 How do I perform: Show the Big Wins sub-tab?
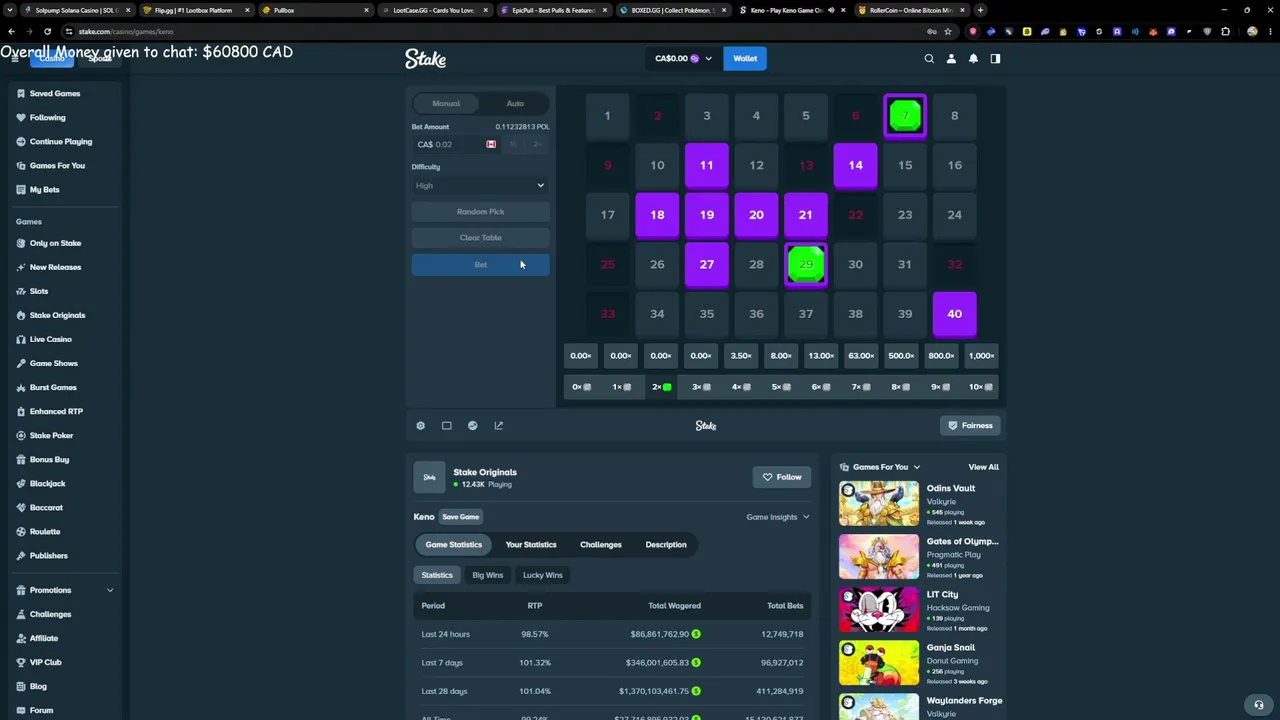(x=488, y=575)
